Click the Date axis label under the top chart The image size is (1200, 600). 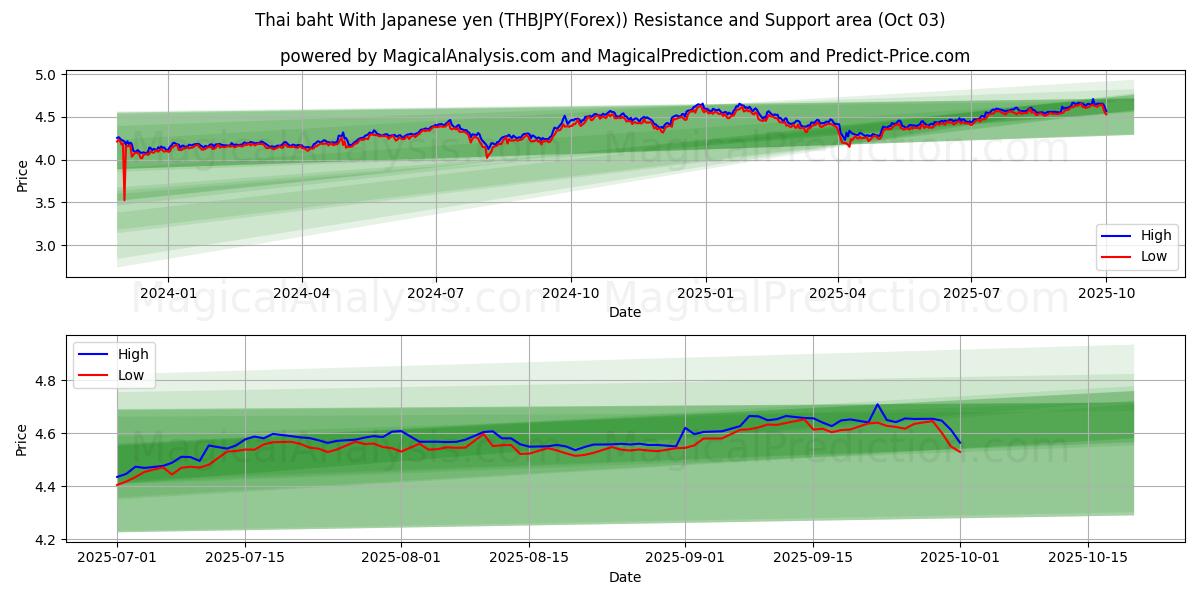click(624, 312)
